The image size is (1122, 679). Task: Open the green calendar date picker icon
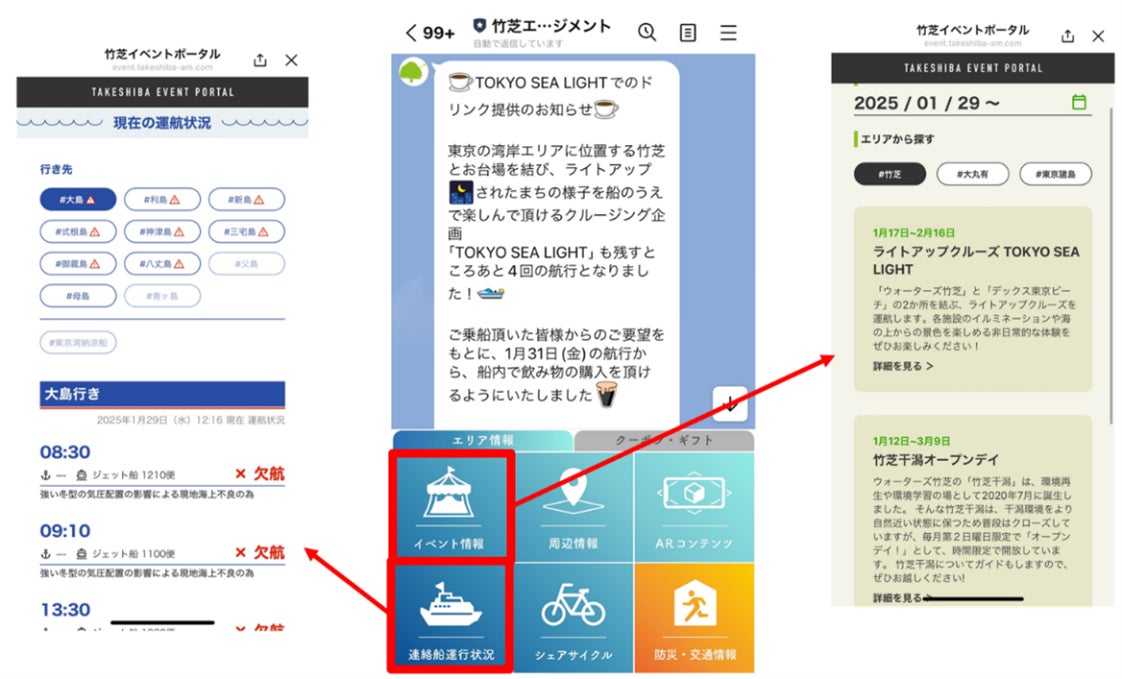tap(1079, 102)
